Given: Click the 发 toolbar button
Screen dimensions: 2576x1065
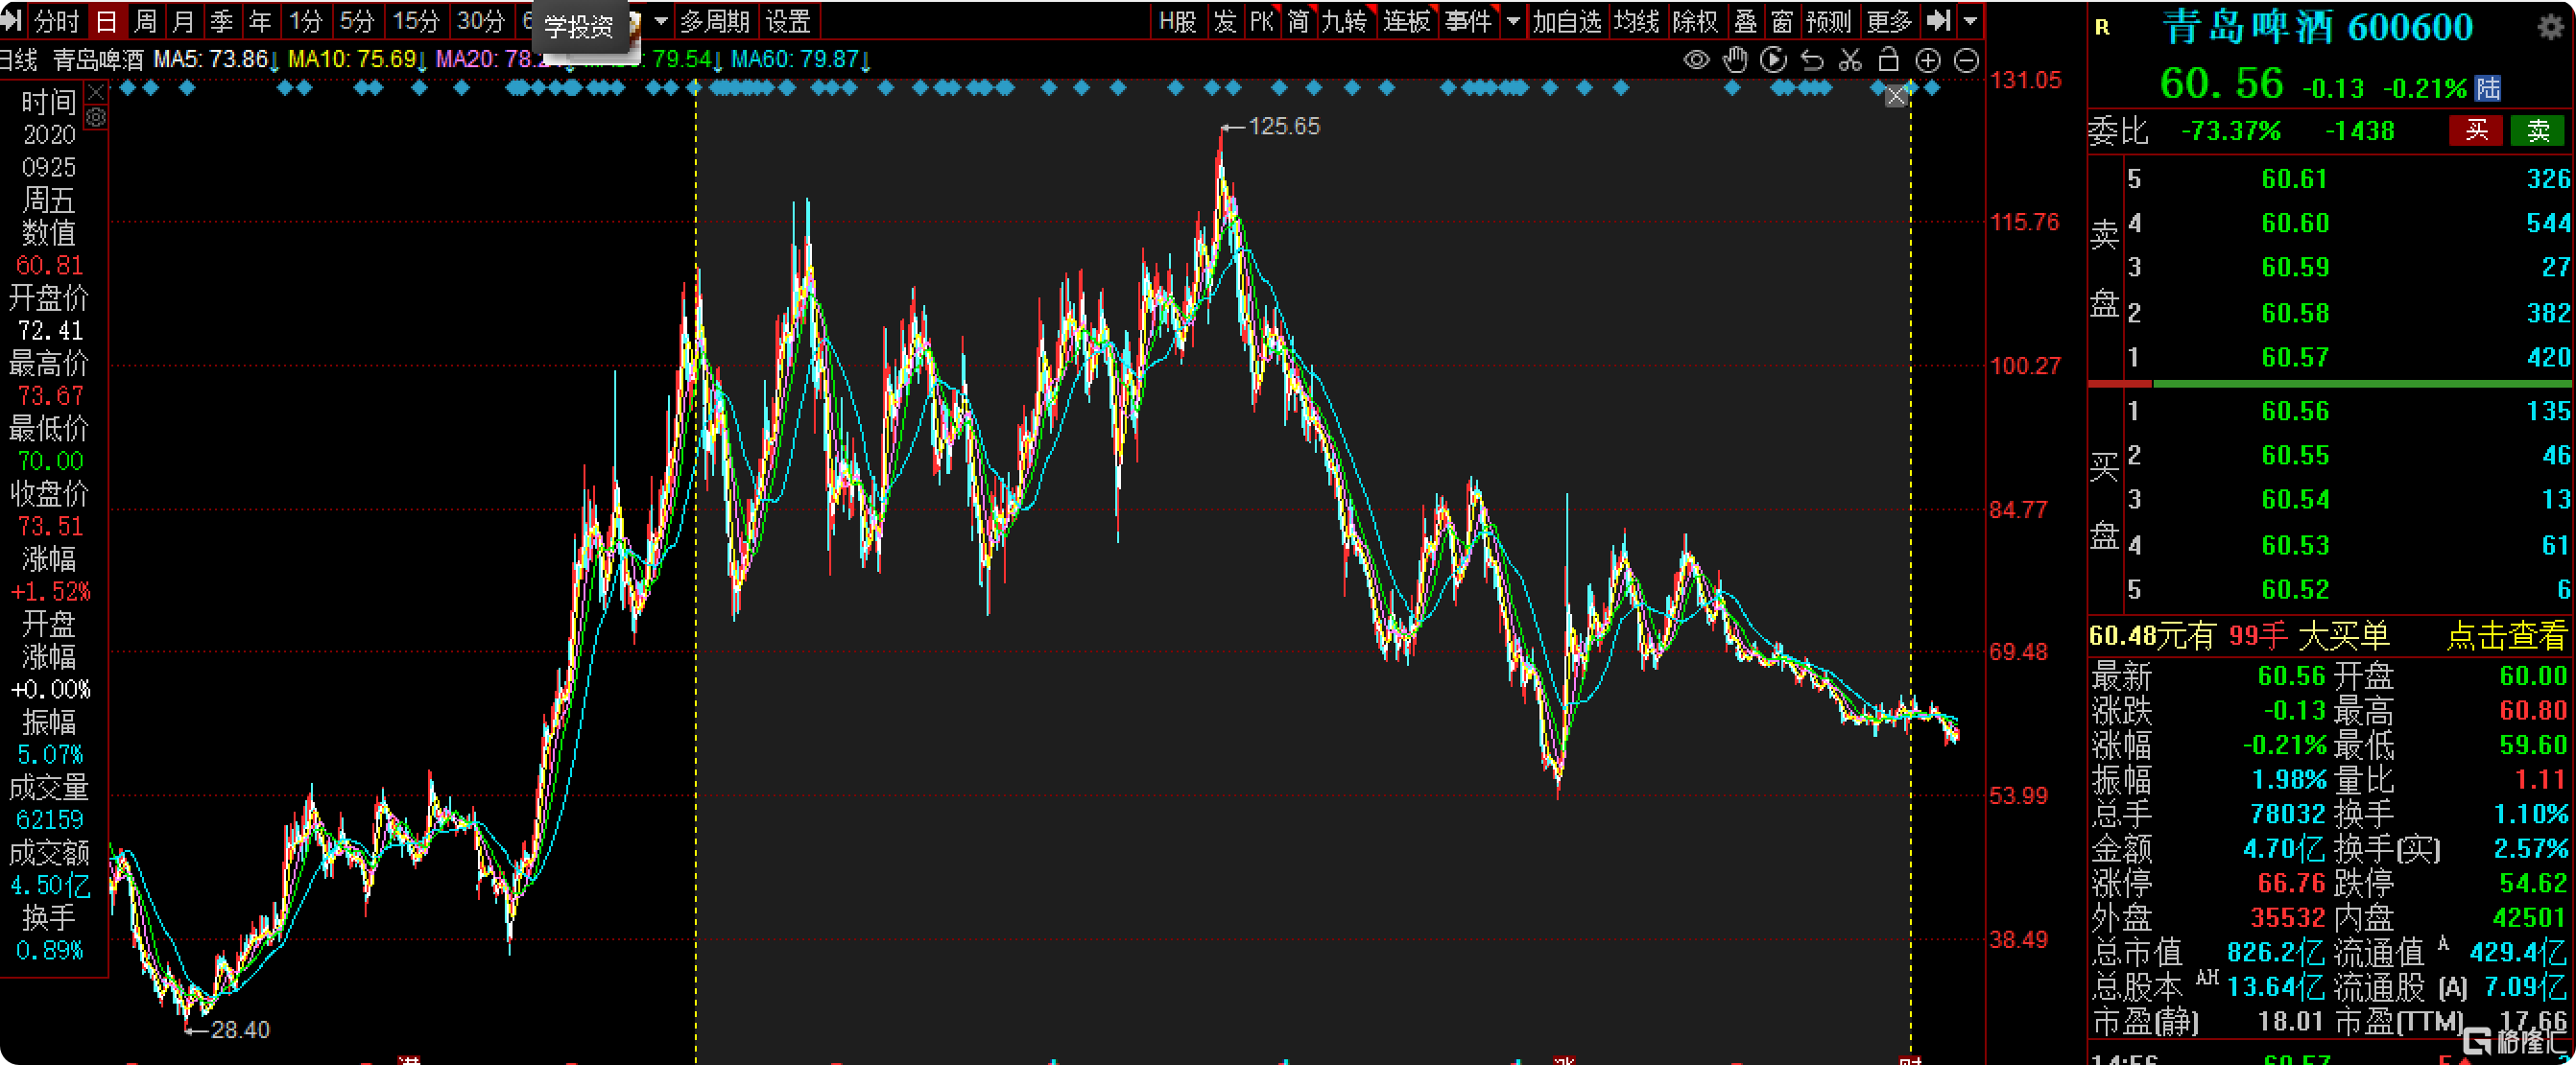Looking at the screenshot, I should (1225, 21).
